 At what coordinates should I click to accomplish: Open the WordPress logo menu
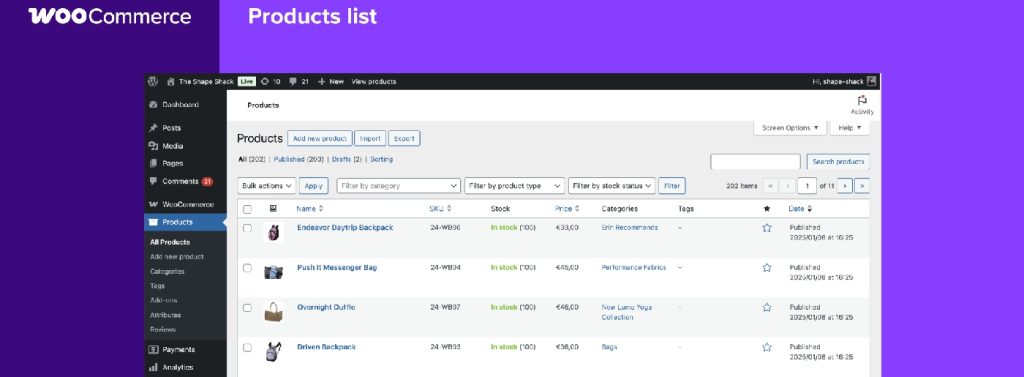153,82
